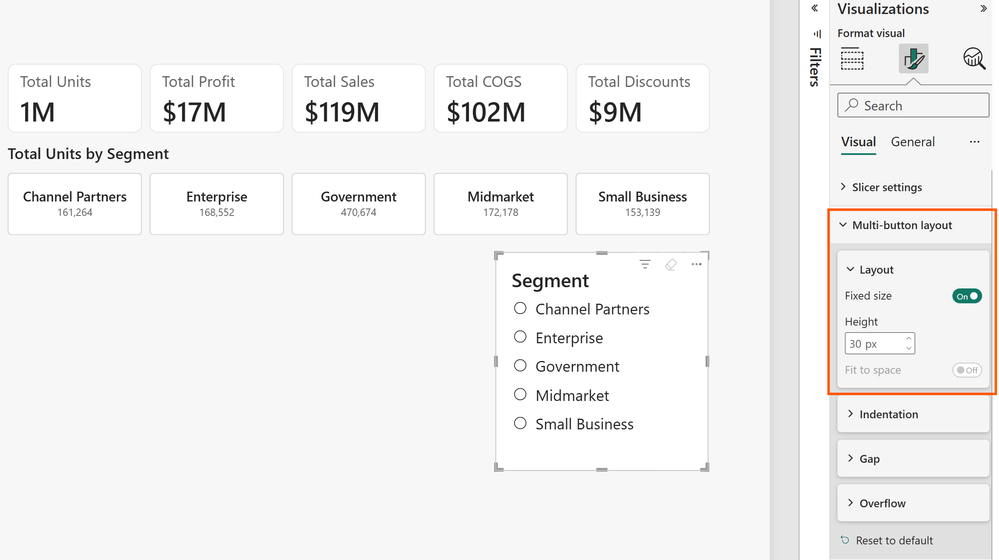
Task: Expand the Overflow card
Action: [x=913, y=503]
